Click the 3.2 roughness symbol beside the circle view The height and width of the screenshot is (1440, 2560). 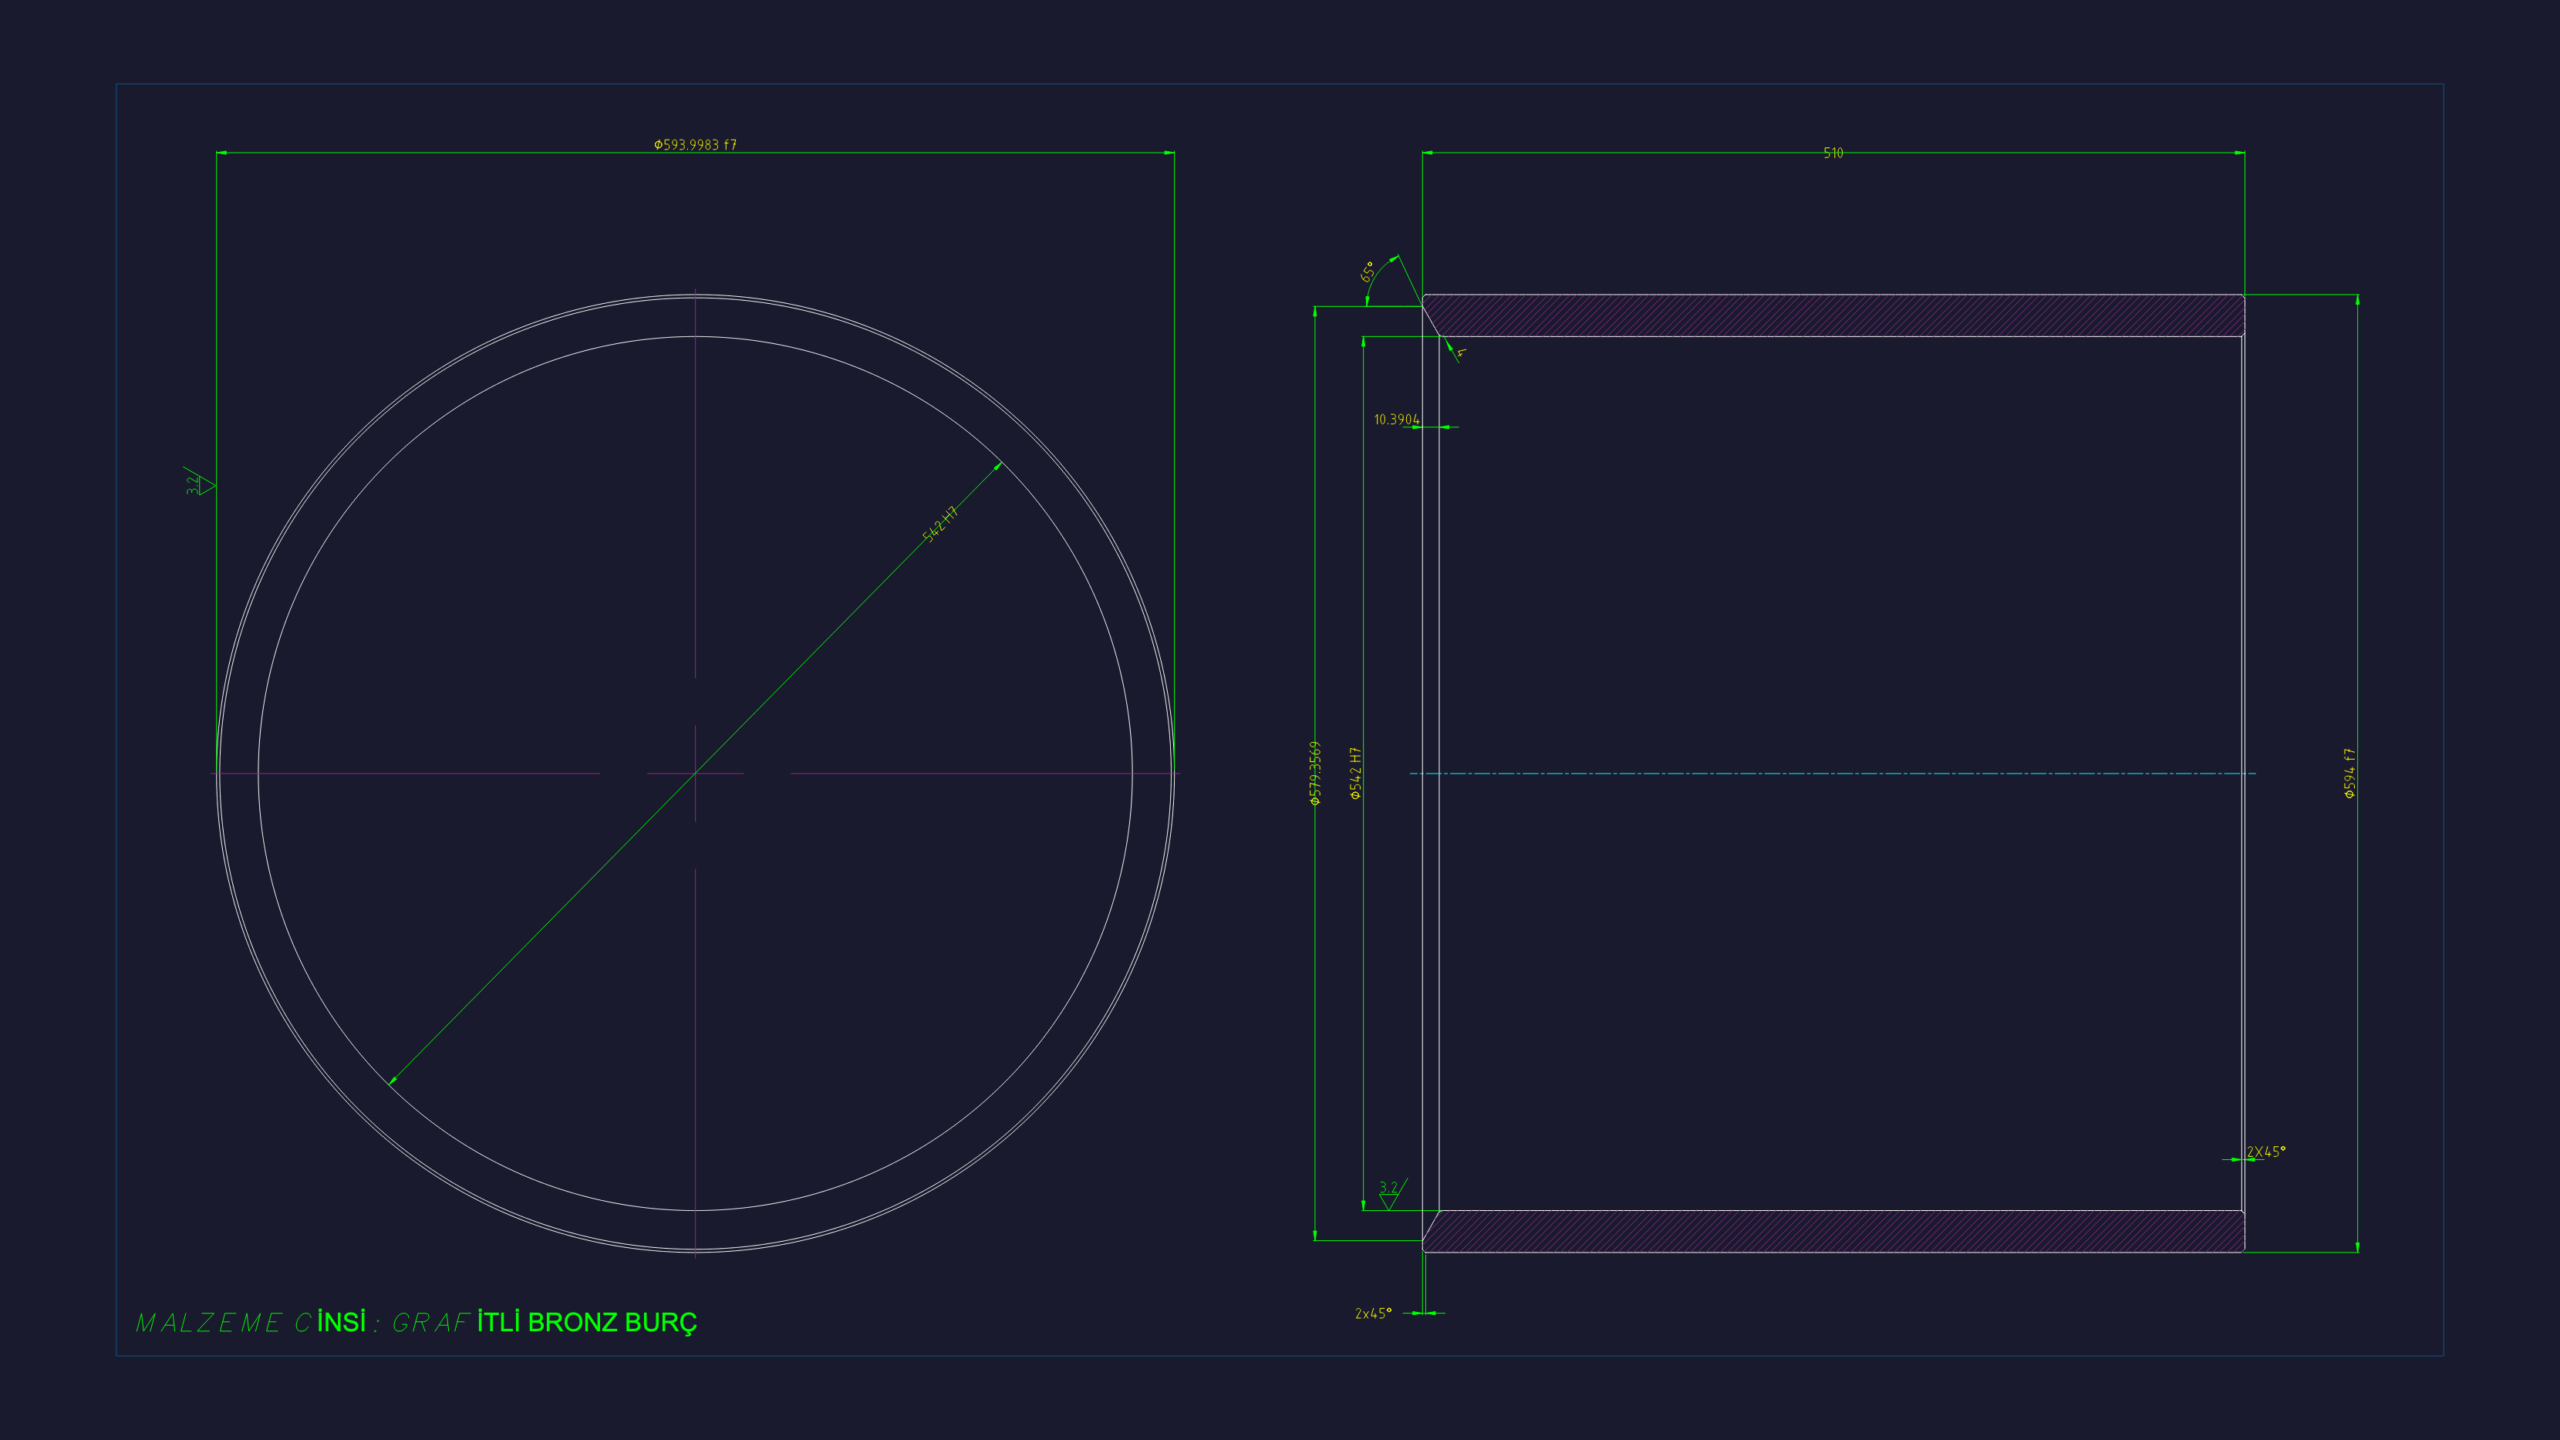(199, 482)
